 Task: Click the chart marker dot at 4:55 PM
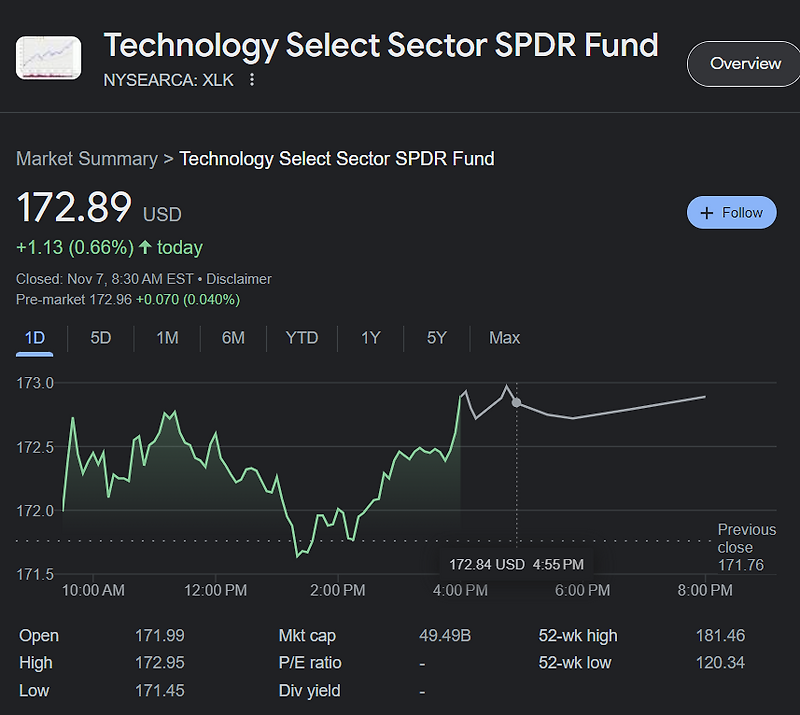point(516,402)
